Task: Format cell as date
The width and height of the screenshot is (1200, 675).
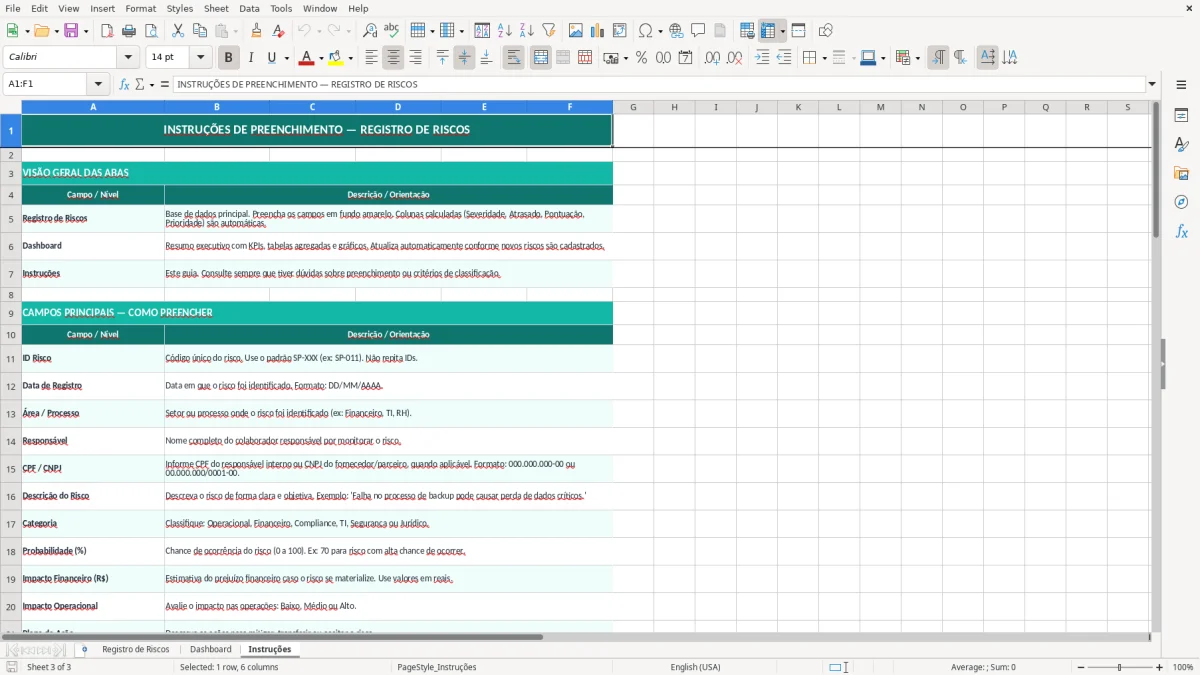Action: click(685, 58)
